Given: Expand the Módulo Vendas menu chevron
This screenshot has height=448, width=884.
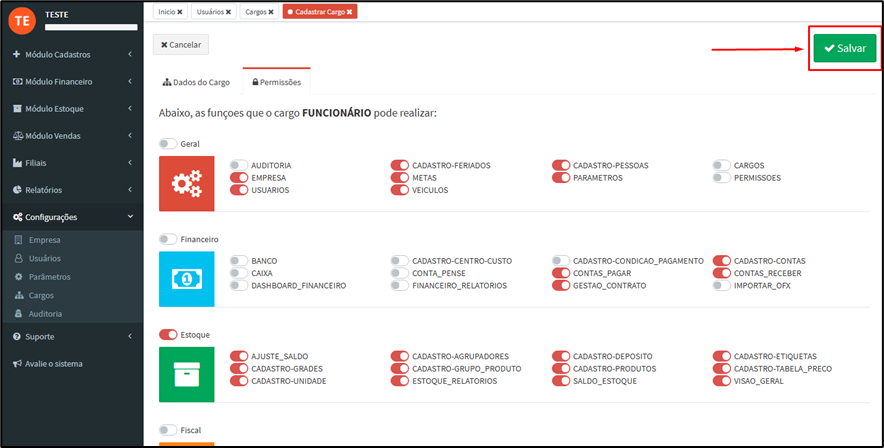Looking at the screenshot, I should [x=130, y=135].
